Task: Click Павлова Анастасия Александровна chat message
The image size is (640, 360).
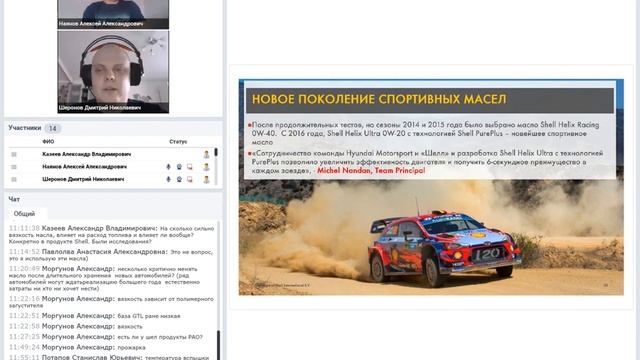Action: [111, 255]
